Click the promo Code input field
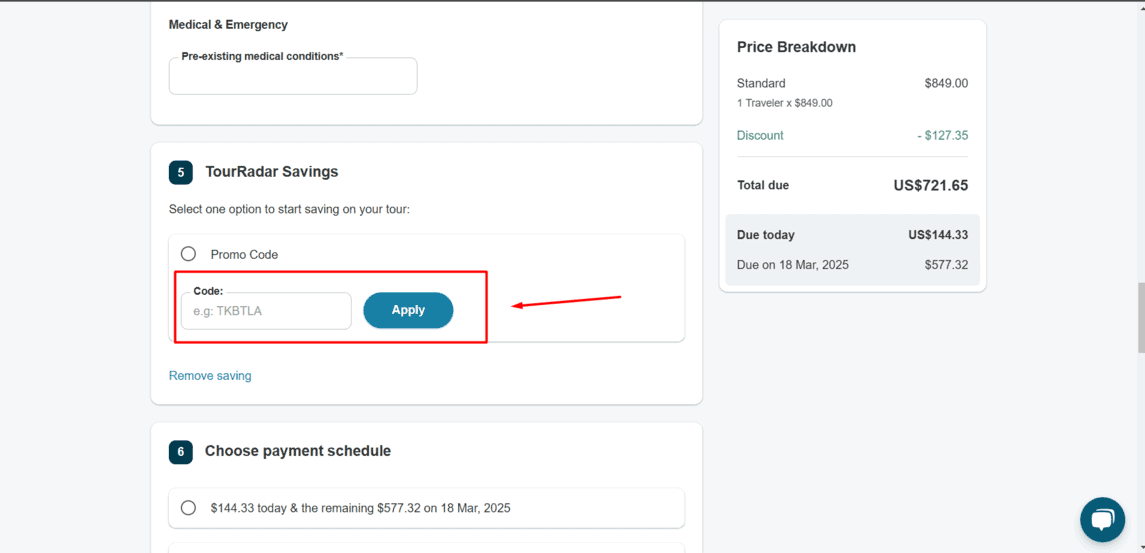 pos(267,311)
